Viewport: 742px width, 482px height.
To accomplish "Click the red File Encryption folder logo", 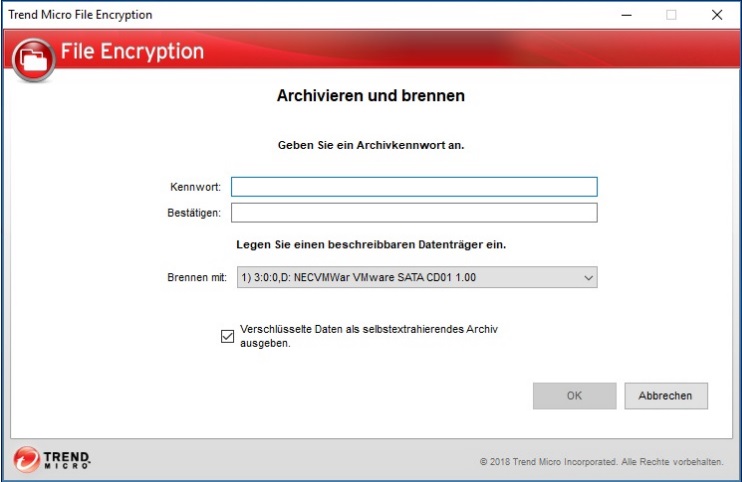I will [x=33, y=59].
